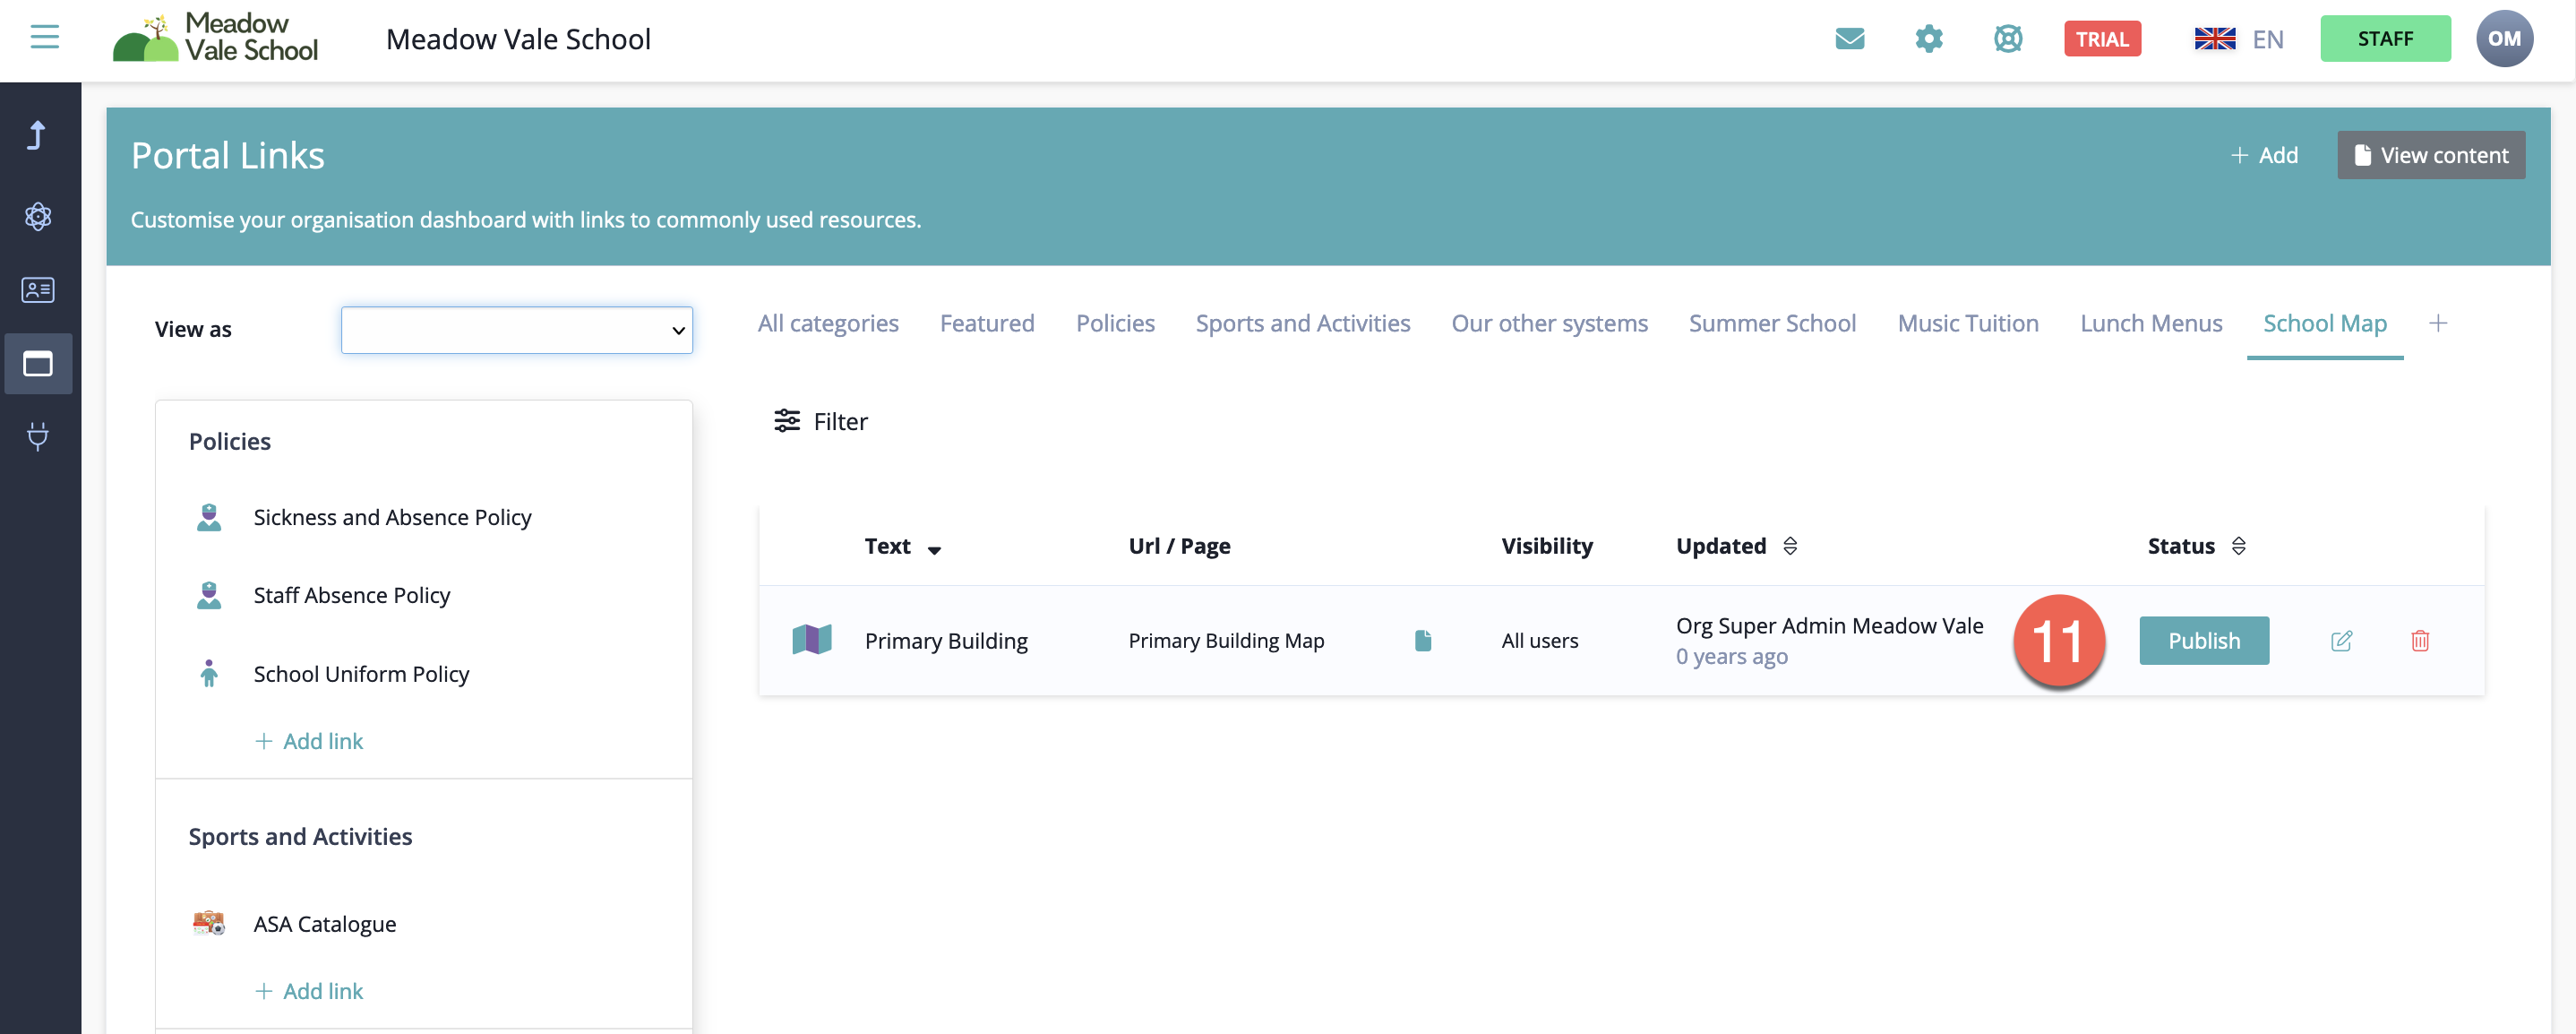Switch to the Lunch Menus tab
2576x1034 pixels.
point(2150,323)
